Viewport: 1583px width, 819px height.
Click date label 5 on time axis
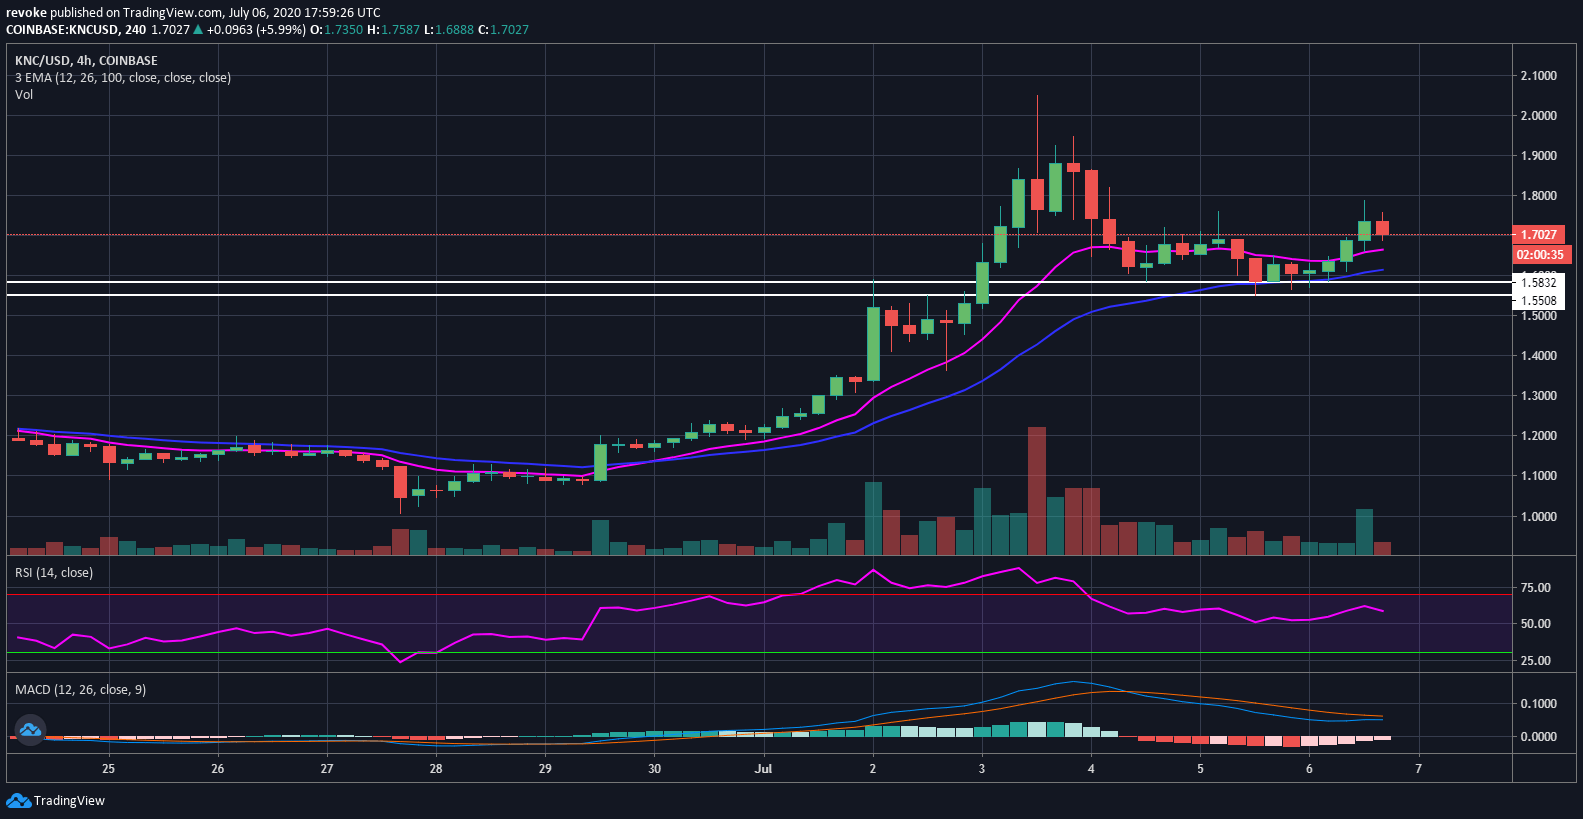pyautogui.click(x=1200, y=769)
